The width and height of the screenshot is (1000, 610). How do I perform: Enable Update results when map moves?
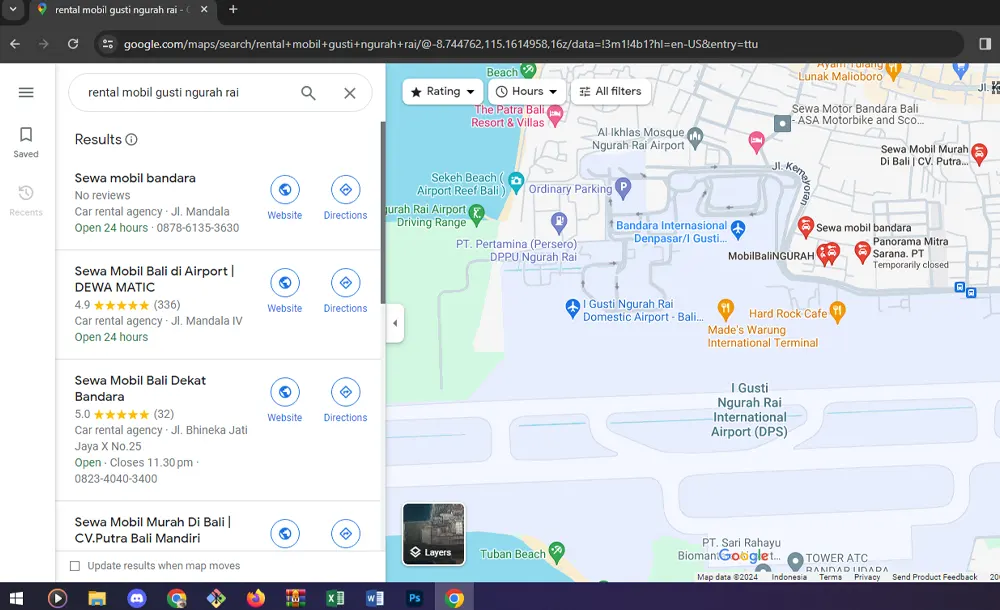coord(75,566)
